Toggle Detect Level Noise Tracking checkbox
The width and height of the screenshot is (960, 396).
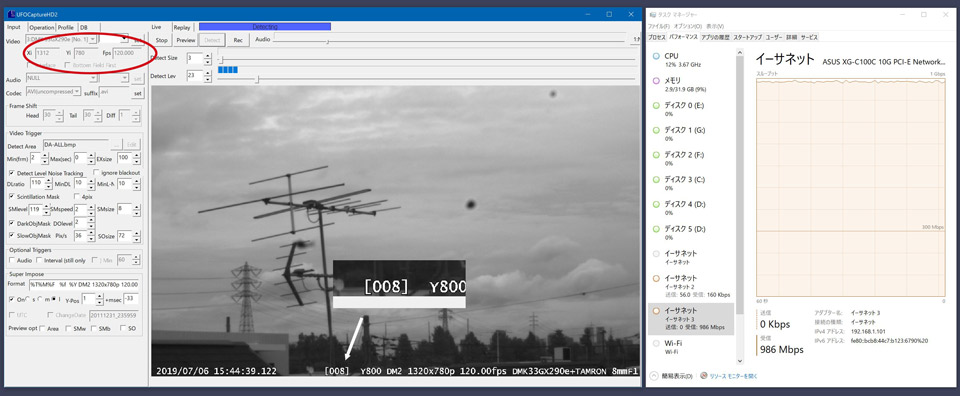[x=12, y=173]
